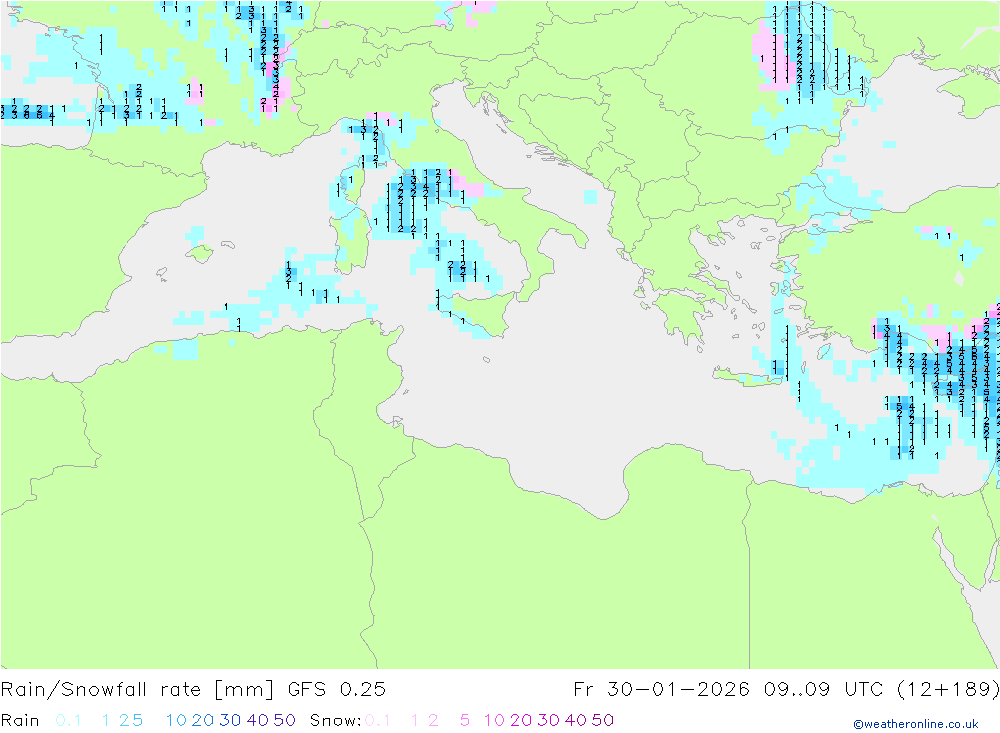Click the 'Fr 30-01-2026 09..09 UTC (12+189)' timestamp
1000x733 pixels.
[x=786, y=690]
